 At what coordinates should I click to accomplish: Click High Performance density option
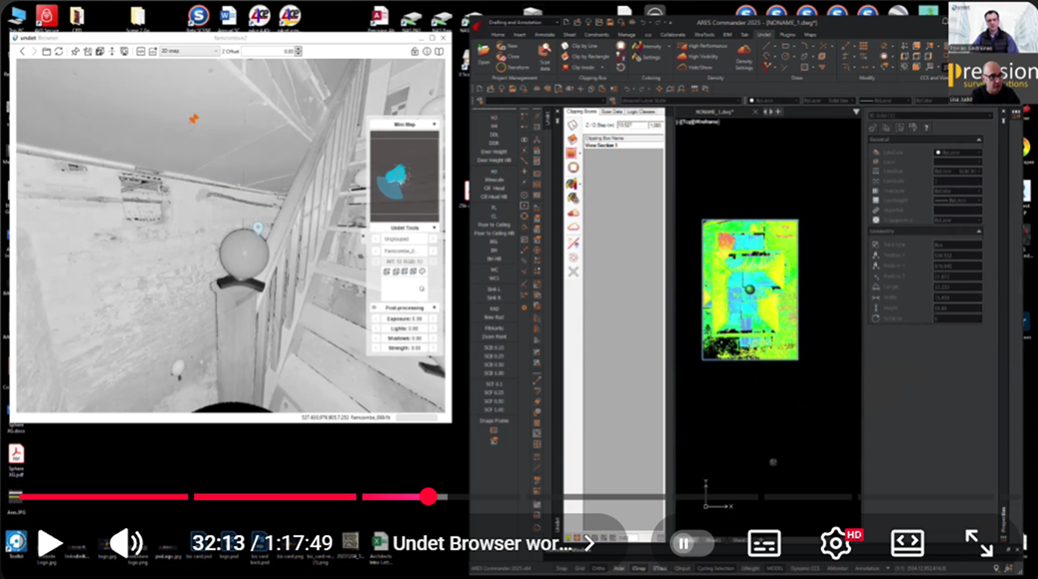click(x=702, y=46)
